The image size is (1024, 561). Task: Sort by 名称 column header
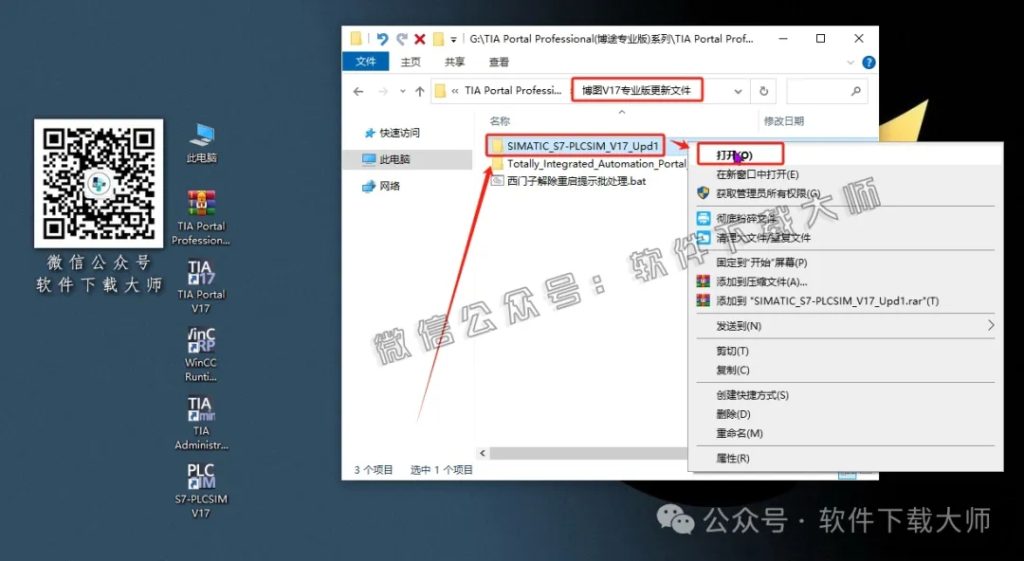(500, 121)
